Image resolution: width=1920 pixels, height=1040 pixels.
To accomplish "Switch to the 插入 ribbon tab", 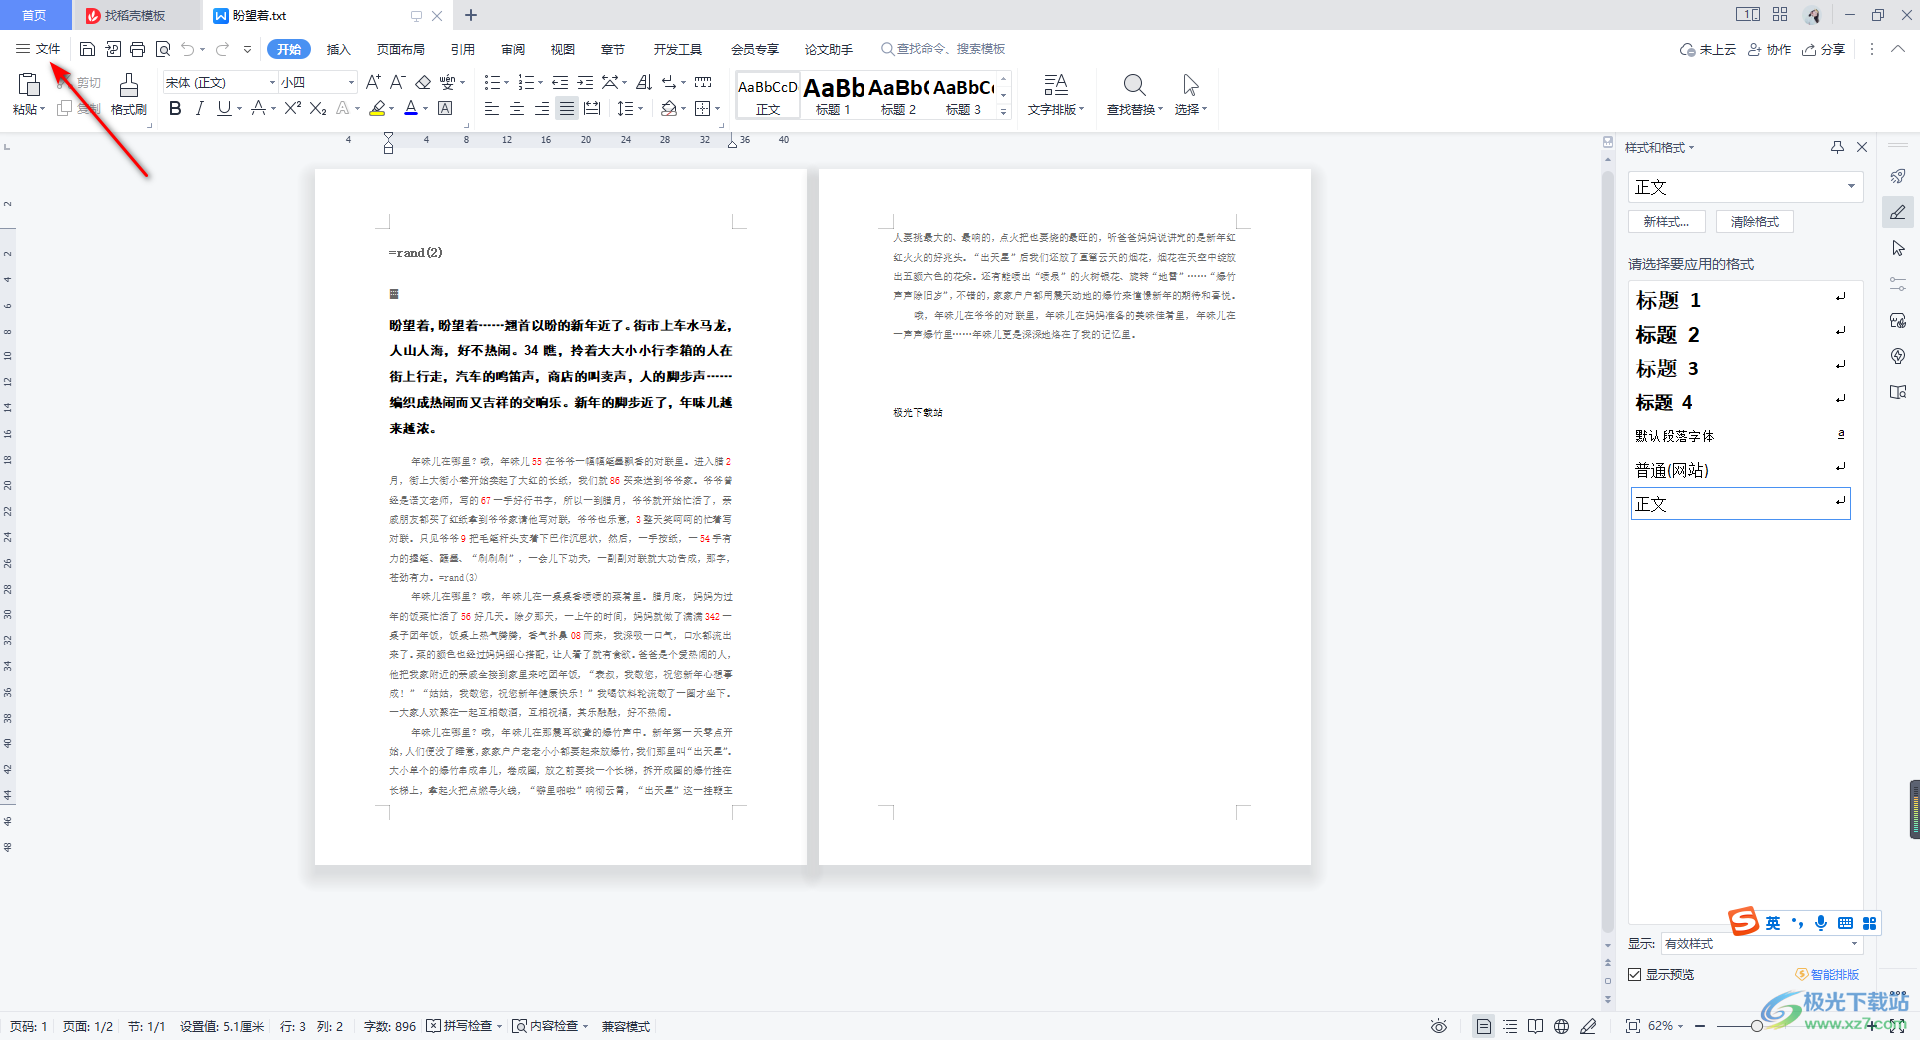I will [x=339, y=49].
